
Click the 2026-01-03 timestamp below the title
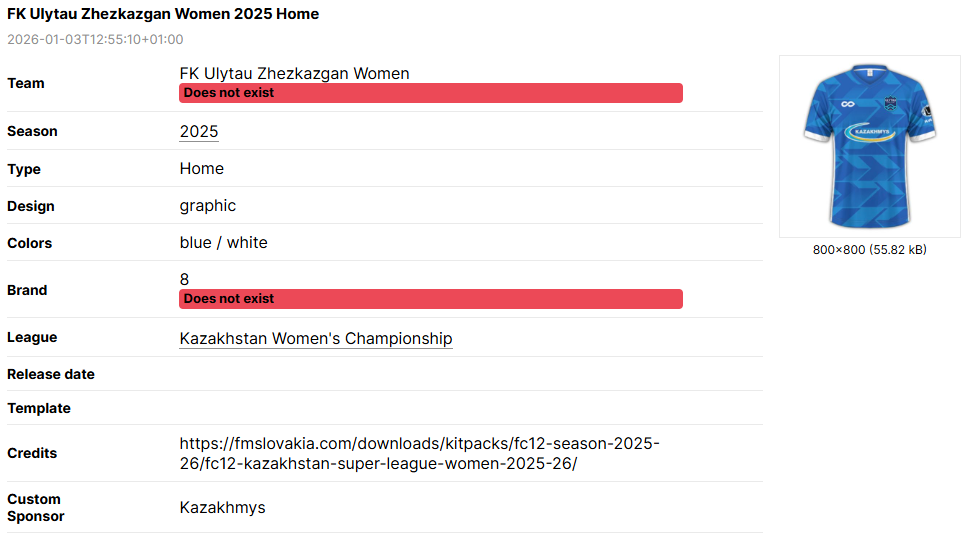click(x=95, y=40)
